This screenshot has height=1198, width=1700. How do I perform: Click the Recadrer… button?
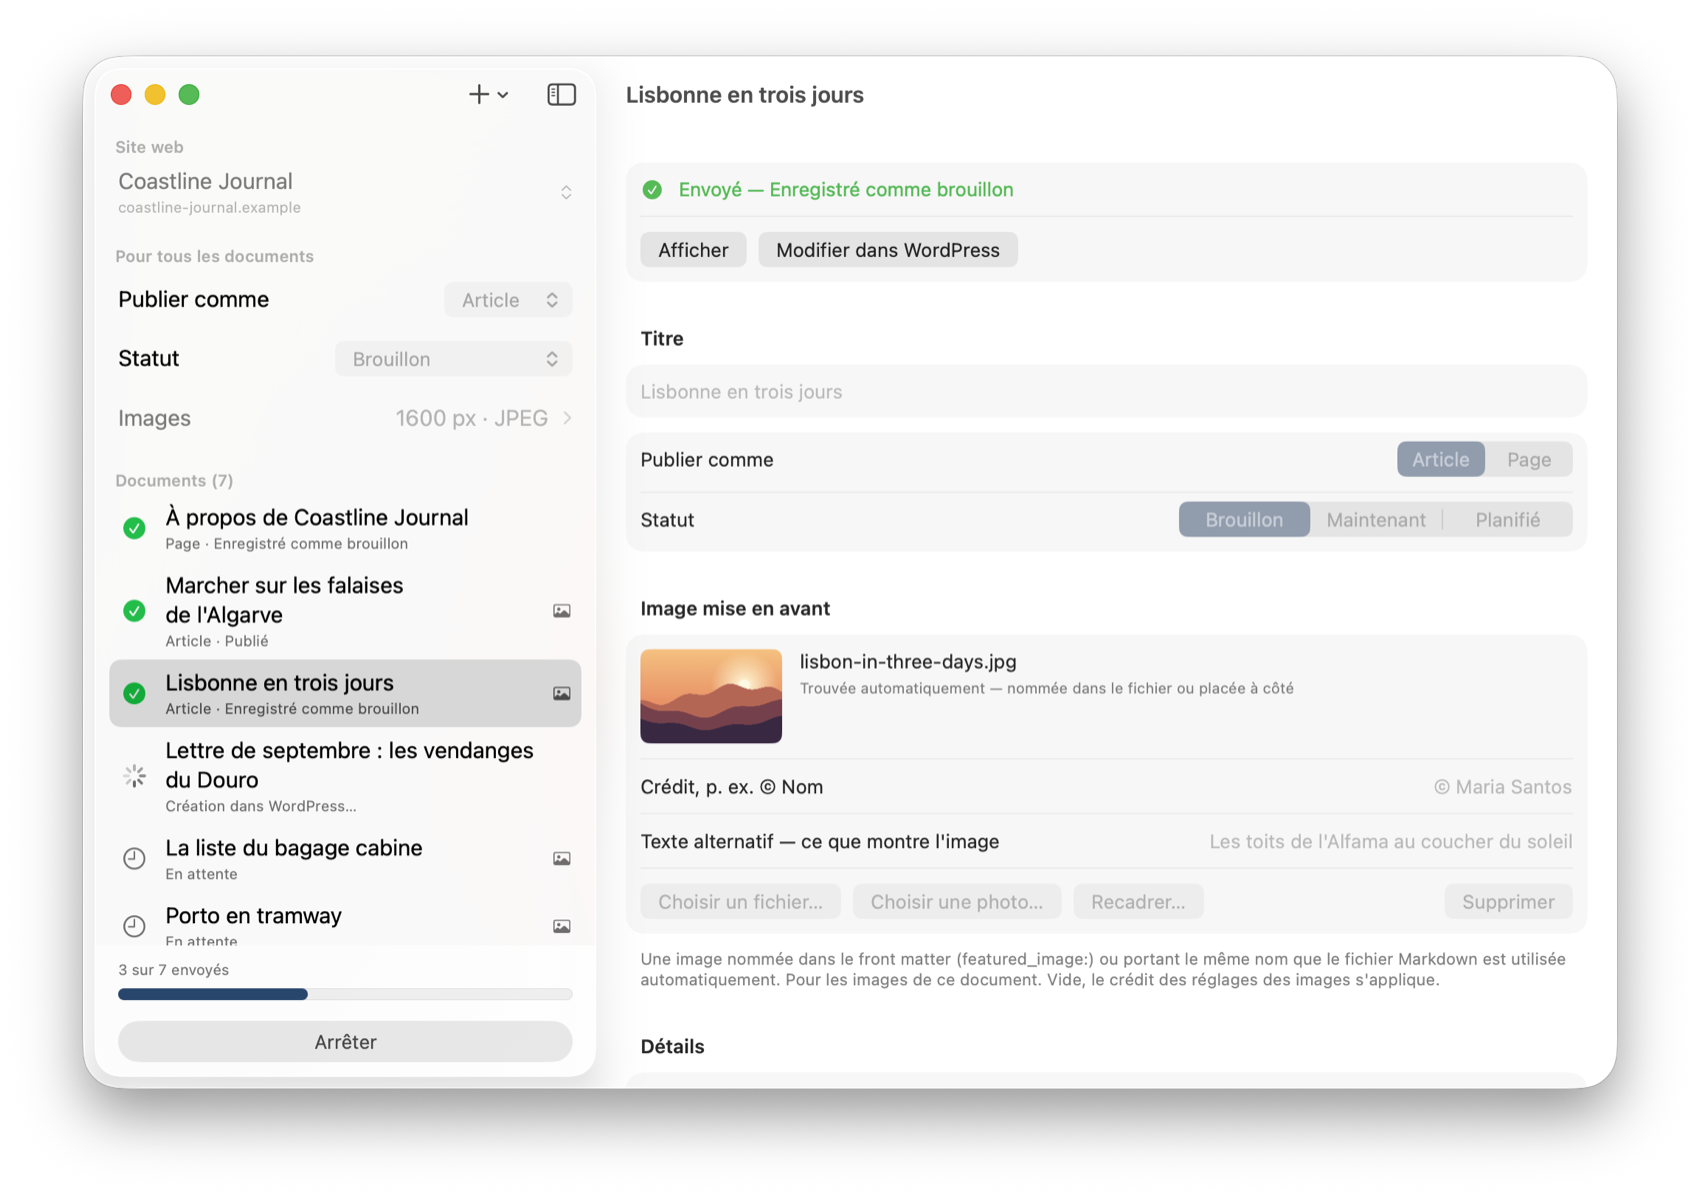pyautogui.click(x=1138, y=902)
